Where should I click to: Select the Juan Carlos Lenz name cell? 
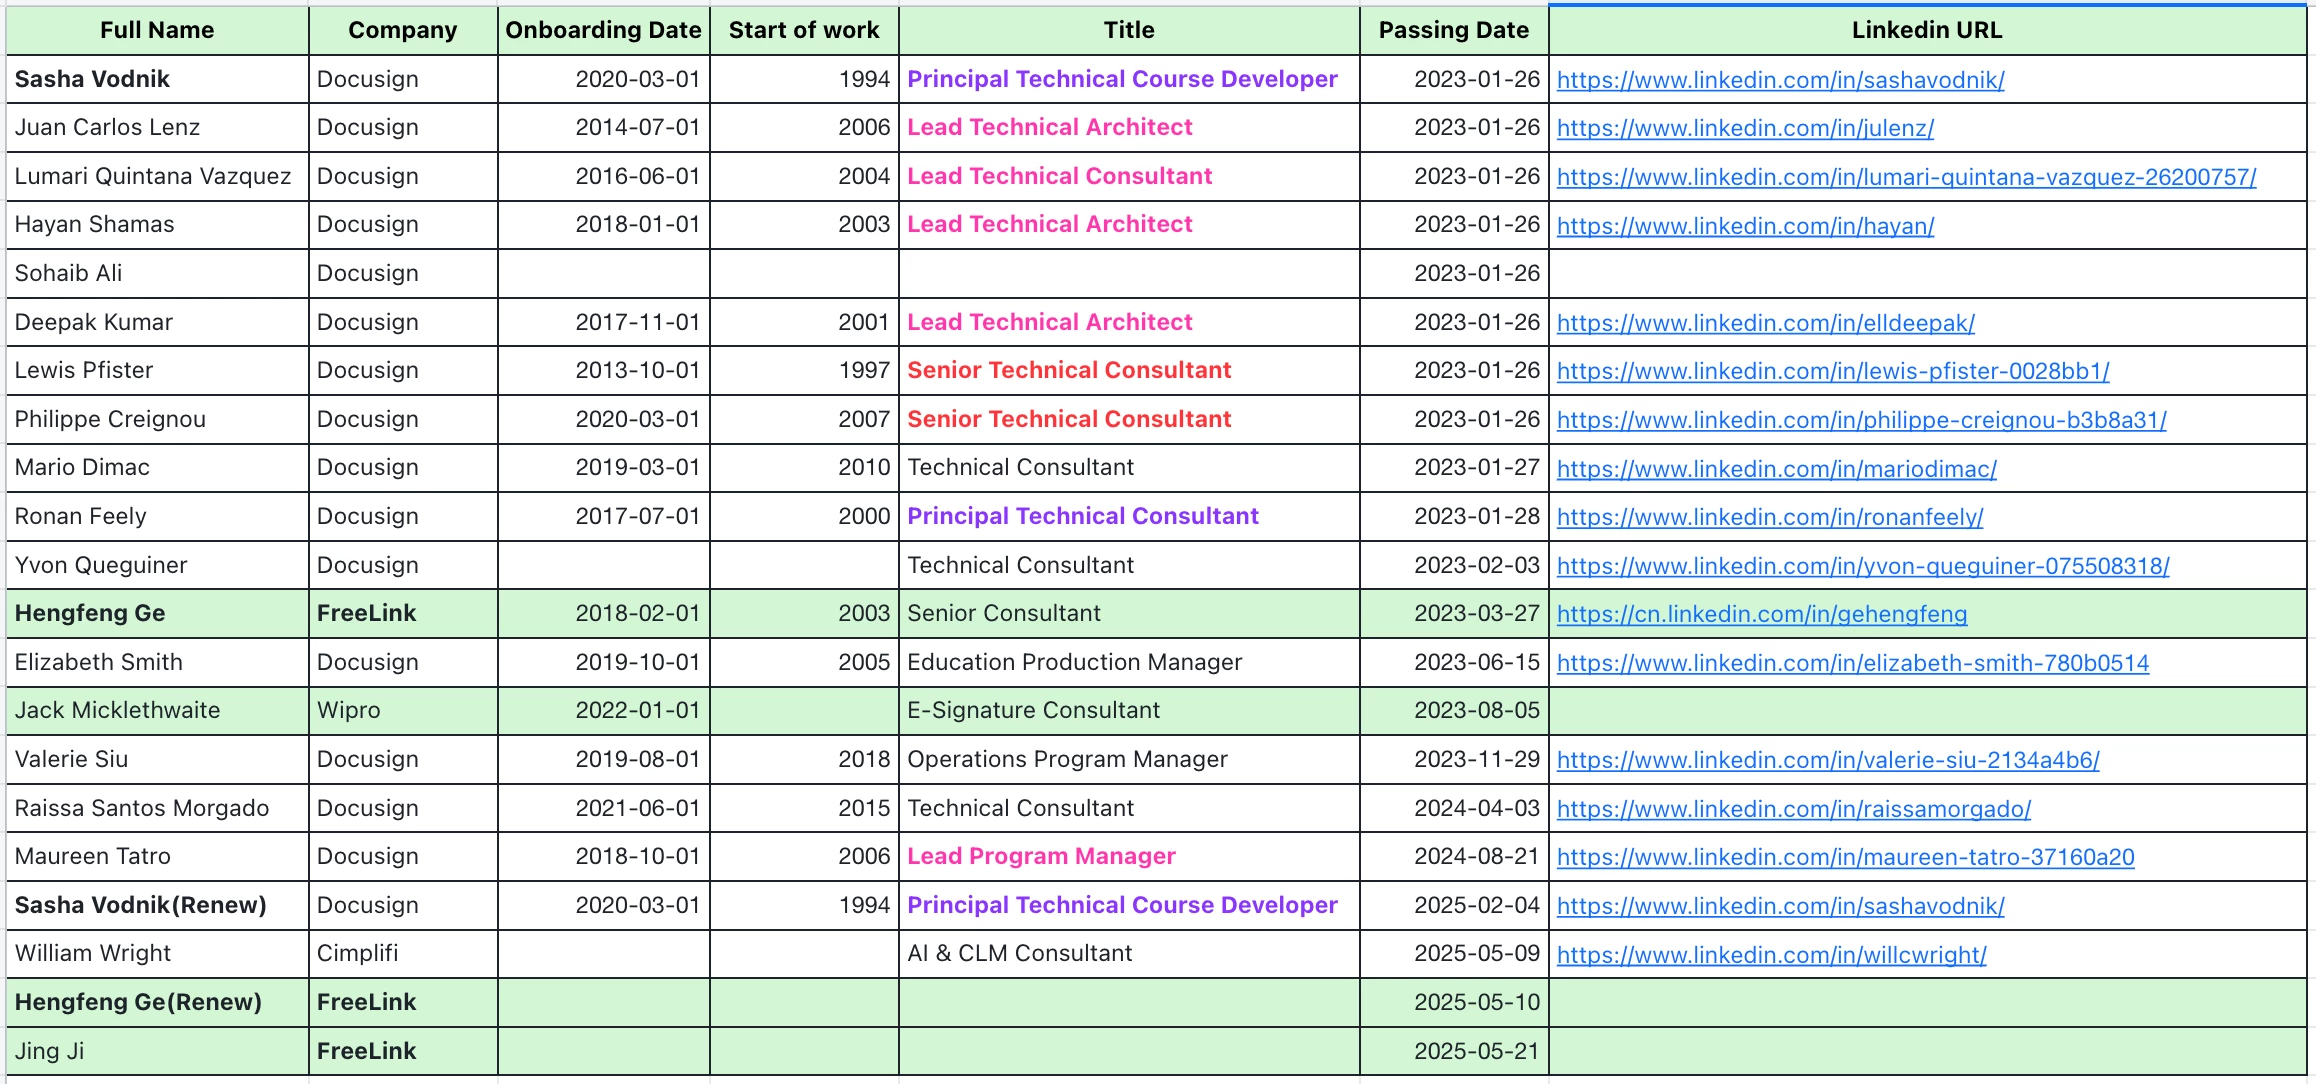click(157, 127)
